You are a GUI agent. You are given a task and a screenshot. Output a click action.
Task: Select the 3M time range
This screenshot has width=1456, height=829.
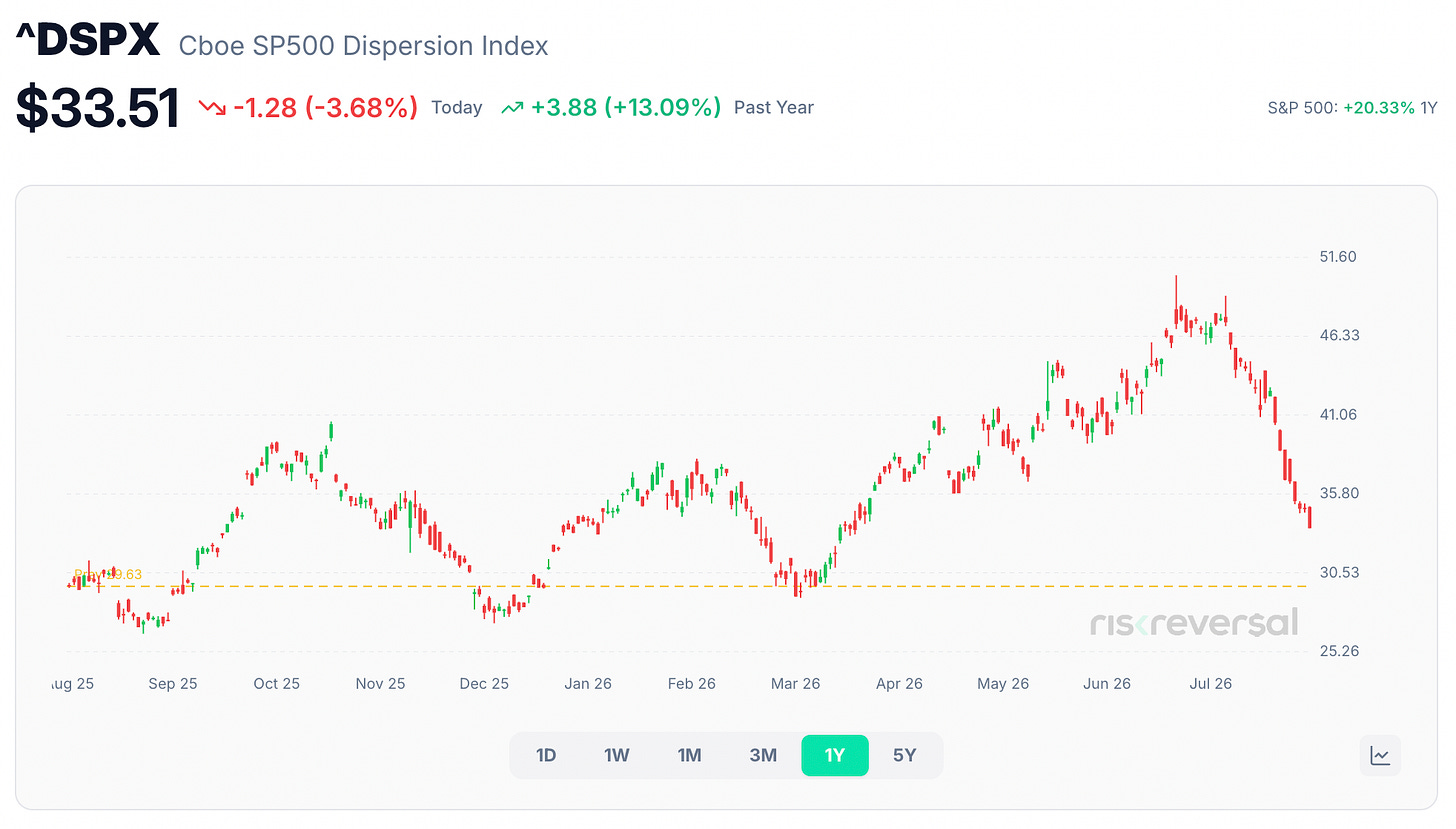(763, 755)
